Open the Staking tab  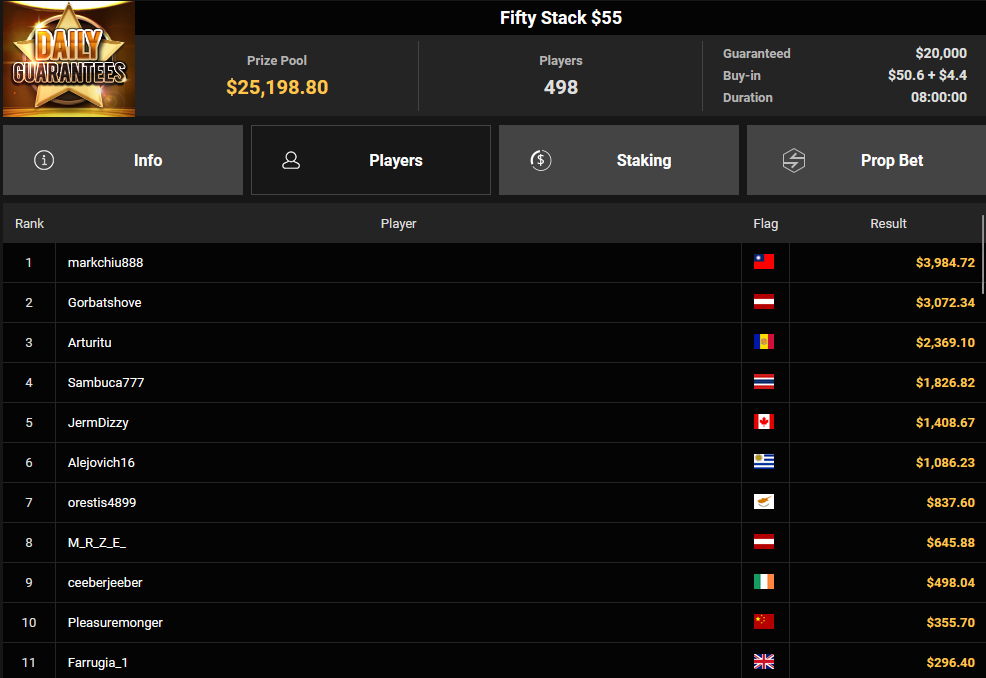[619, 160]
